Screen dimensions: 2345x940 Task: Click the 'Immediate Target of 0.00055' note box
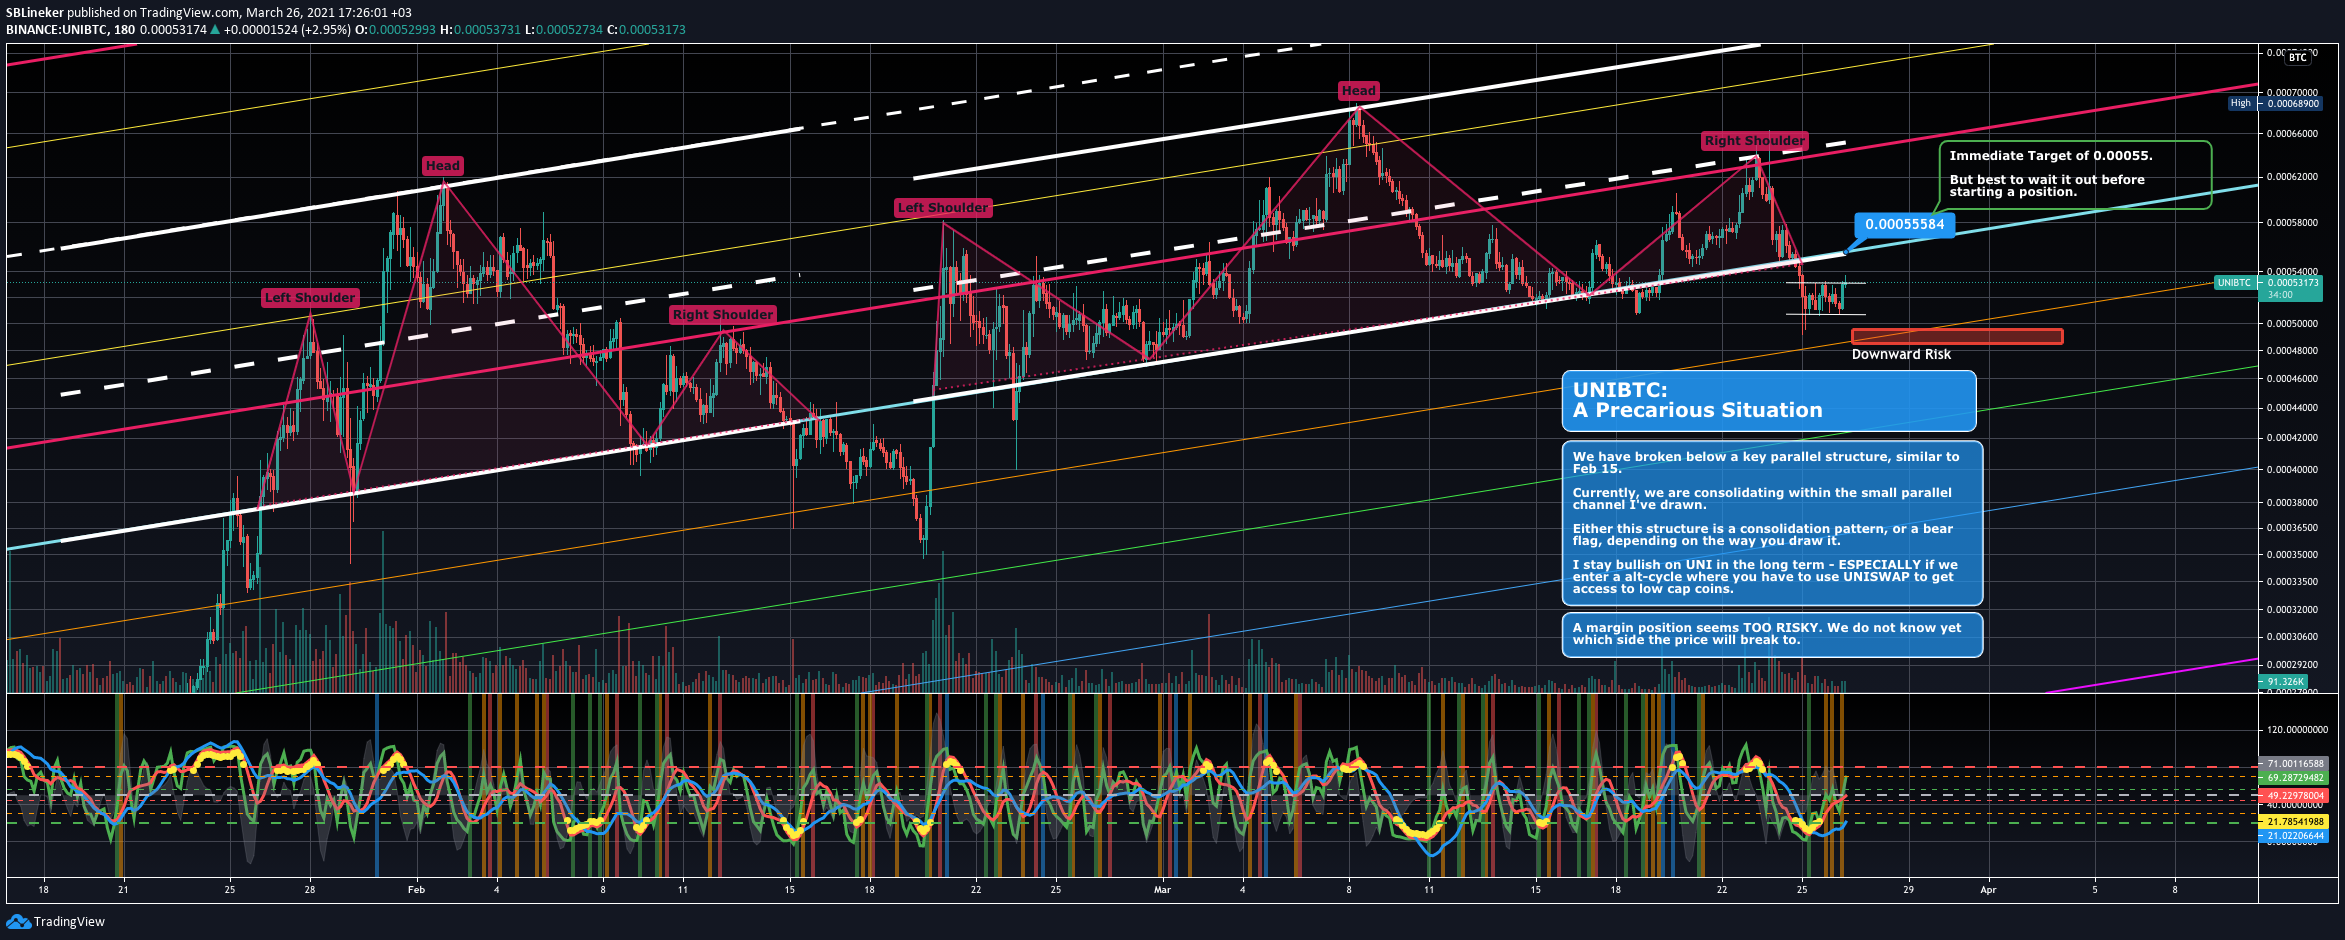pos(2075,174)
